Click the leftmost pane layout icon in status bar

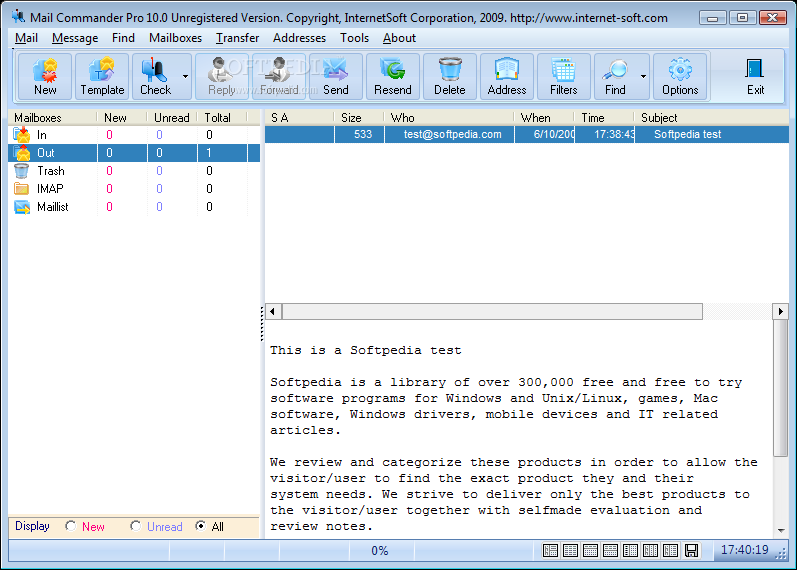tap(550, 550)
